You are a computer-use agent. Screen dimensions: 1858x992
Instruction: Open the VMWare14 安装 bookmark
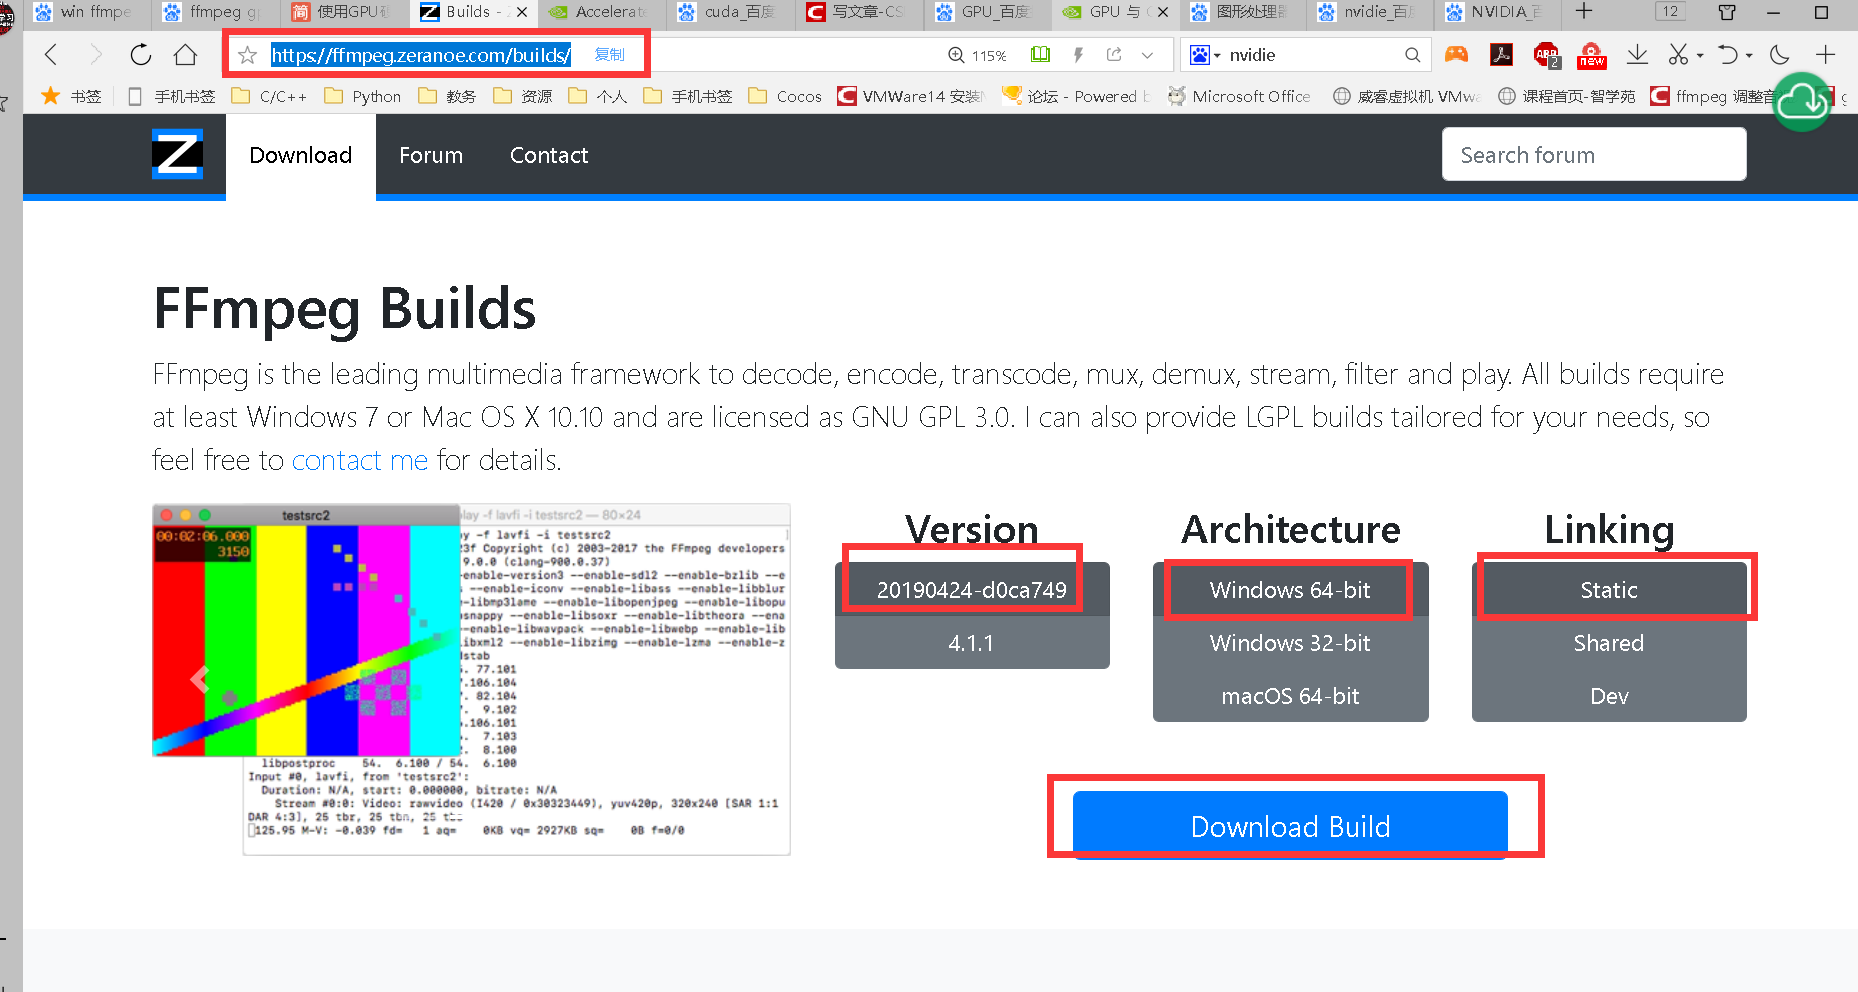coord(911,96)
